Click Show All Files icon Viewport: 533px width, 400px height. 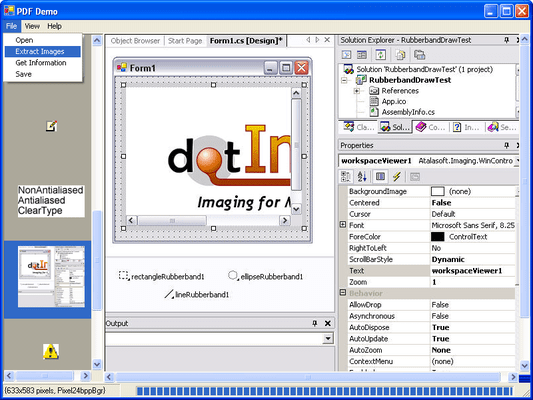pyautogui.click(x=400, y=54)
